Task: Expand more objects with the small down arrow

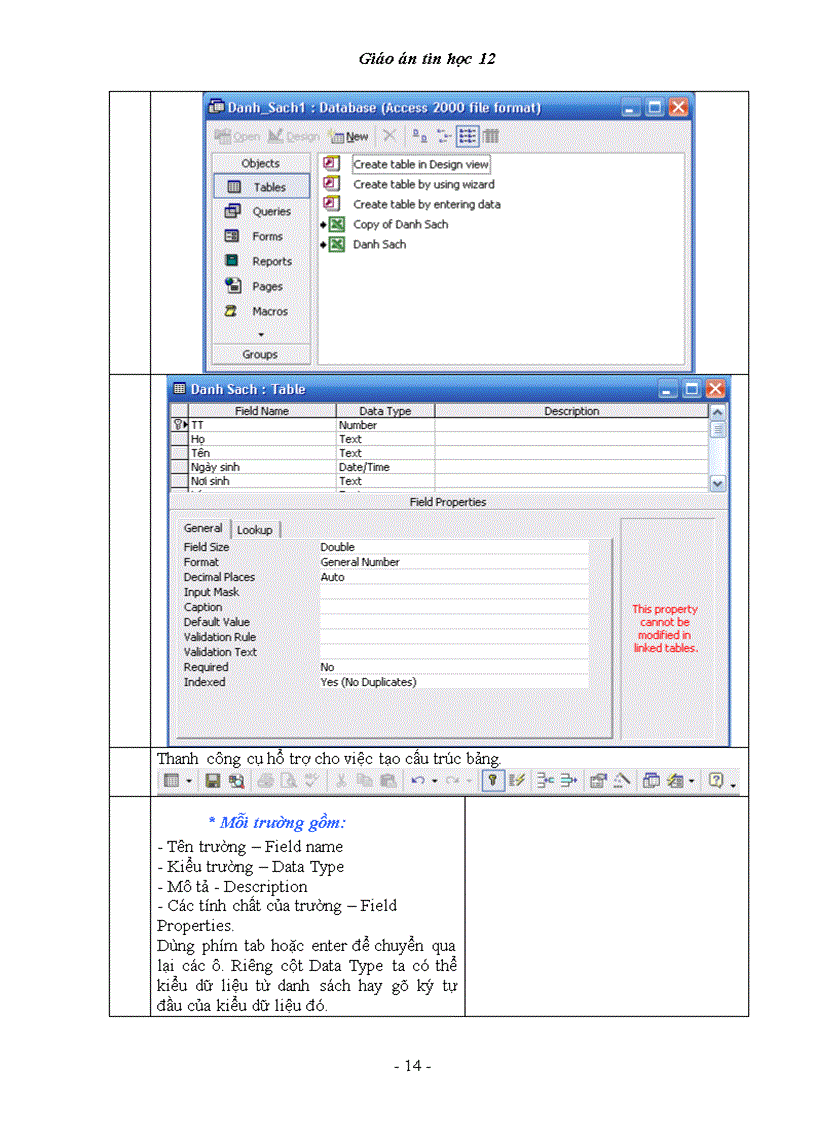Action: click(x=260, y=334)
